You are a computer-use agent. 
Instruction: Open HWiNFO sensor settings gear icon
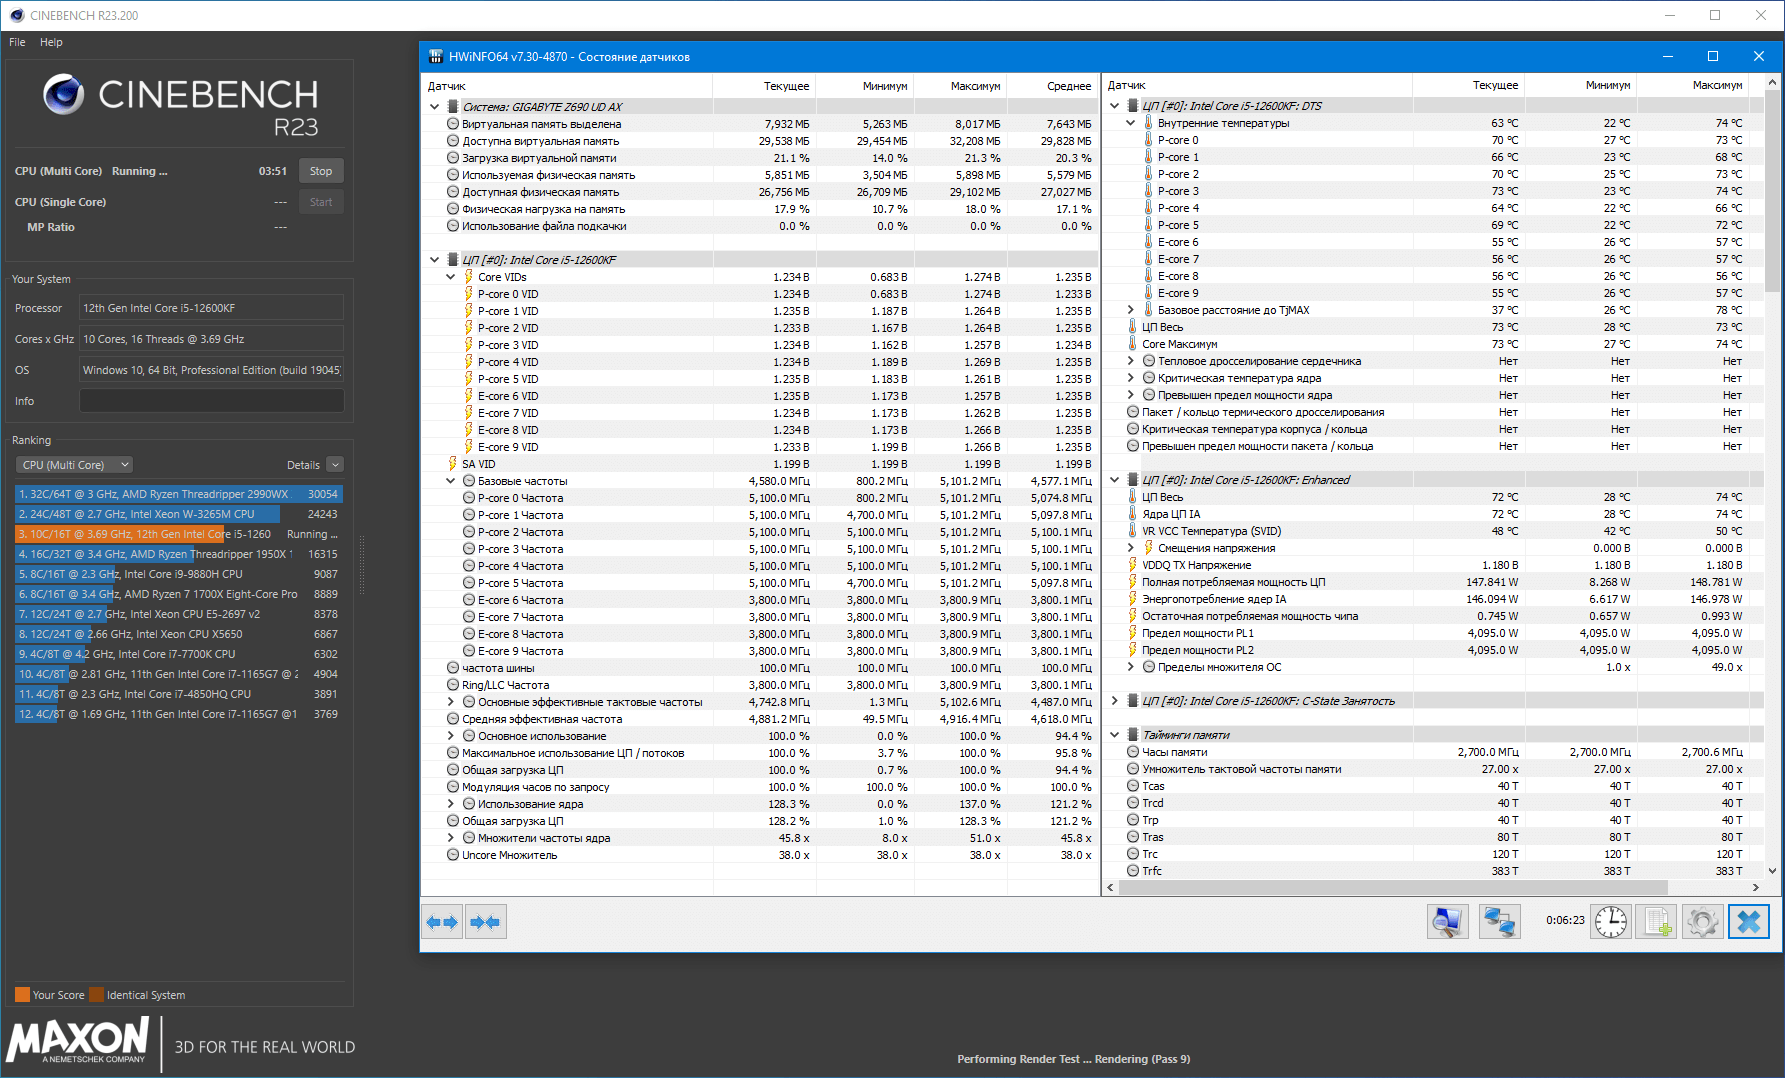tap(1702, 921)
